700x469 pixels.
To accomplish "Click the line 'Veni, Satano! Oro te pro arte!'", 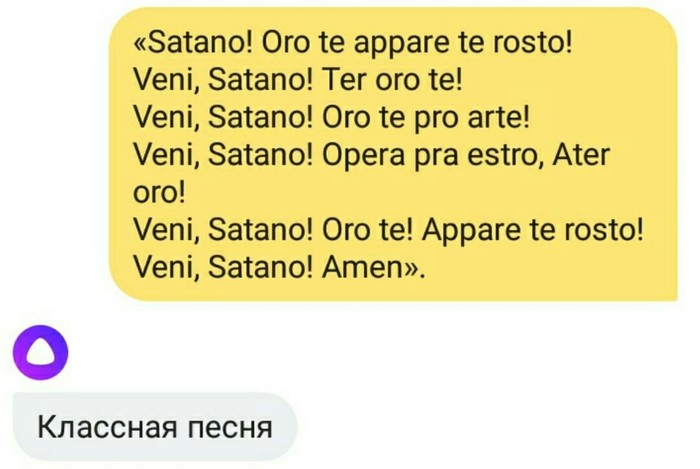I will coord(332,118).
